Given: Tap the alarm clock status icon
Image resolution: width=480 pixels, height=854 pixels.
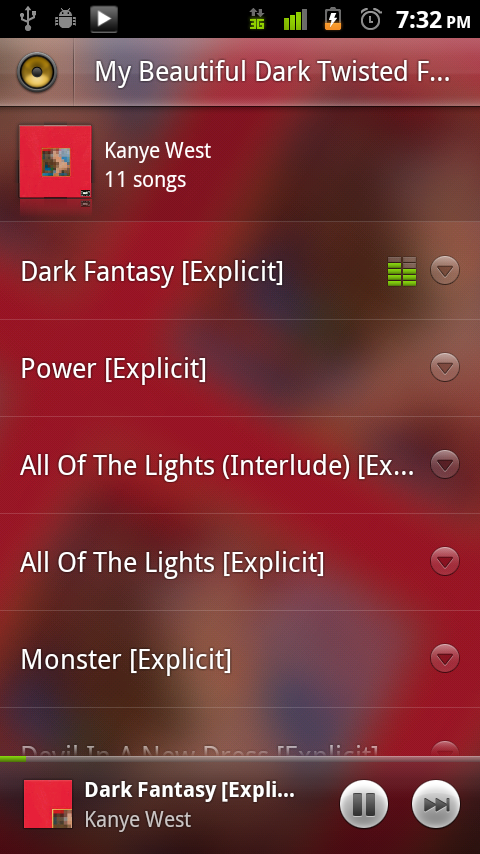Looking at the screenshot, I should pos(370,20).
